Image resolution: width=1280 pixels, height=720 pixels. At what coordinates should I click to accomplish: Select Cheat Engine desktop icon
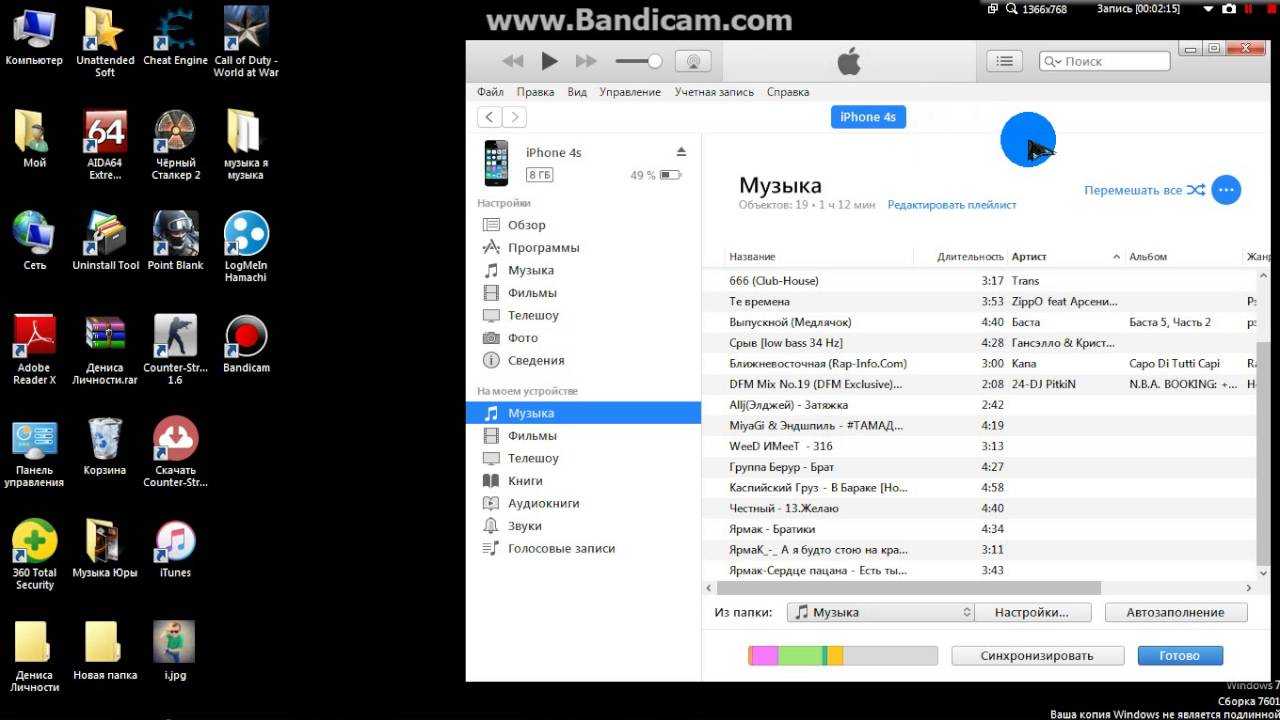(x=175, y=37)
